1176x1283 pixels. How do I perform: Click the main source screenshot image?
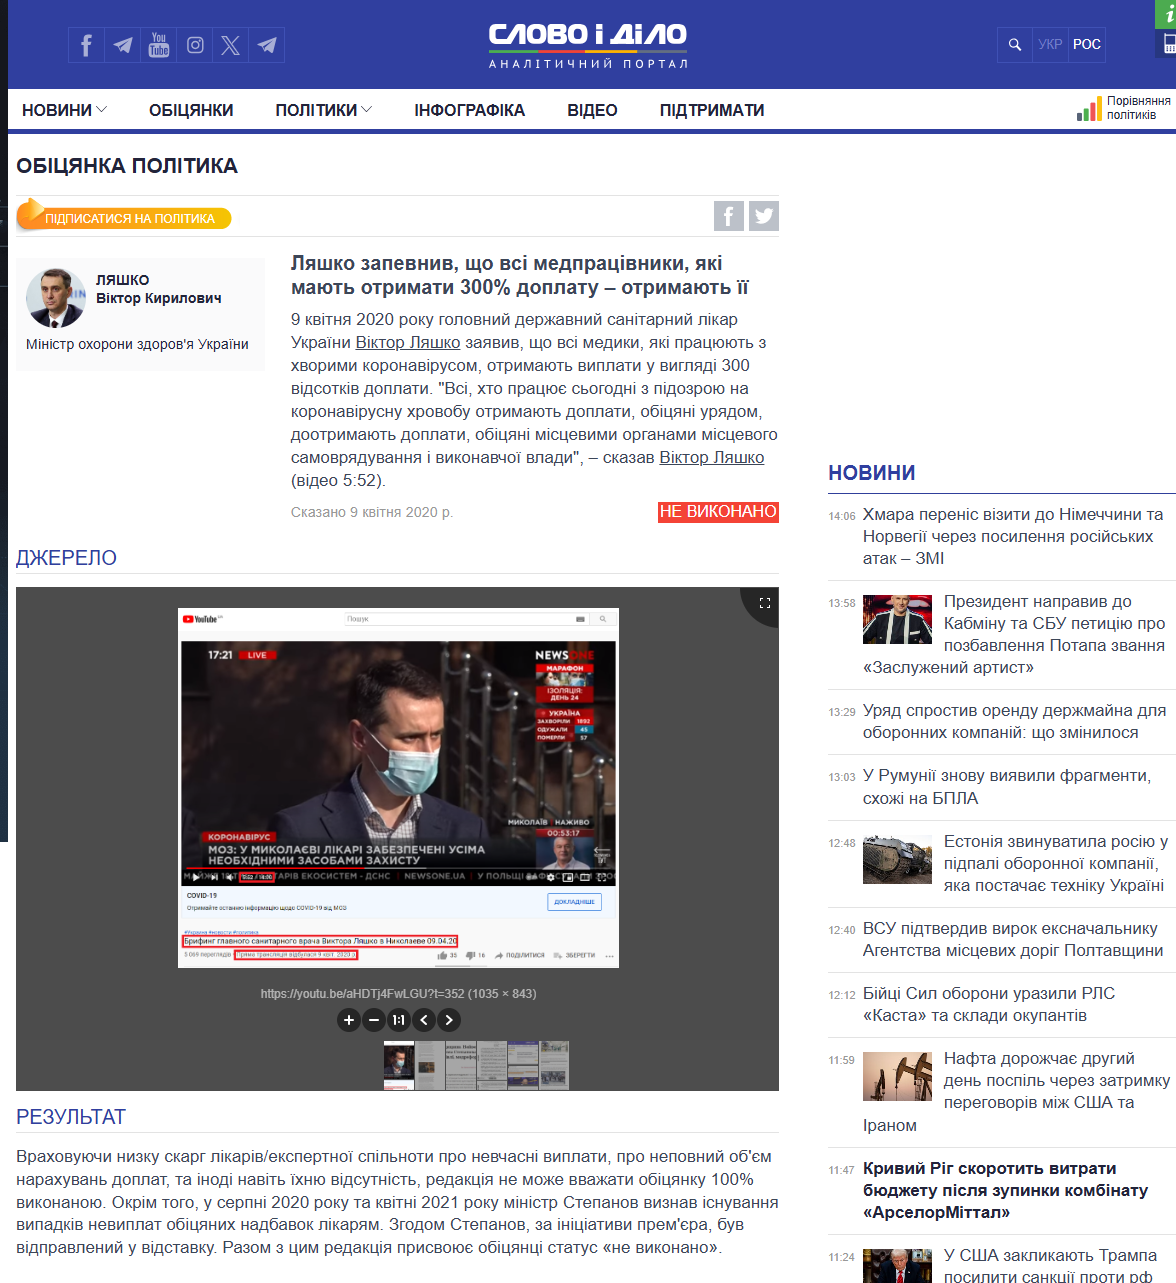(398, 788)
